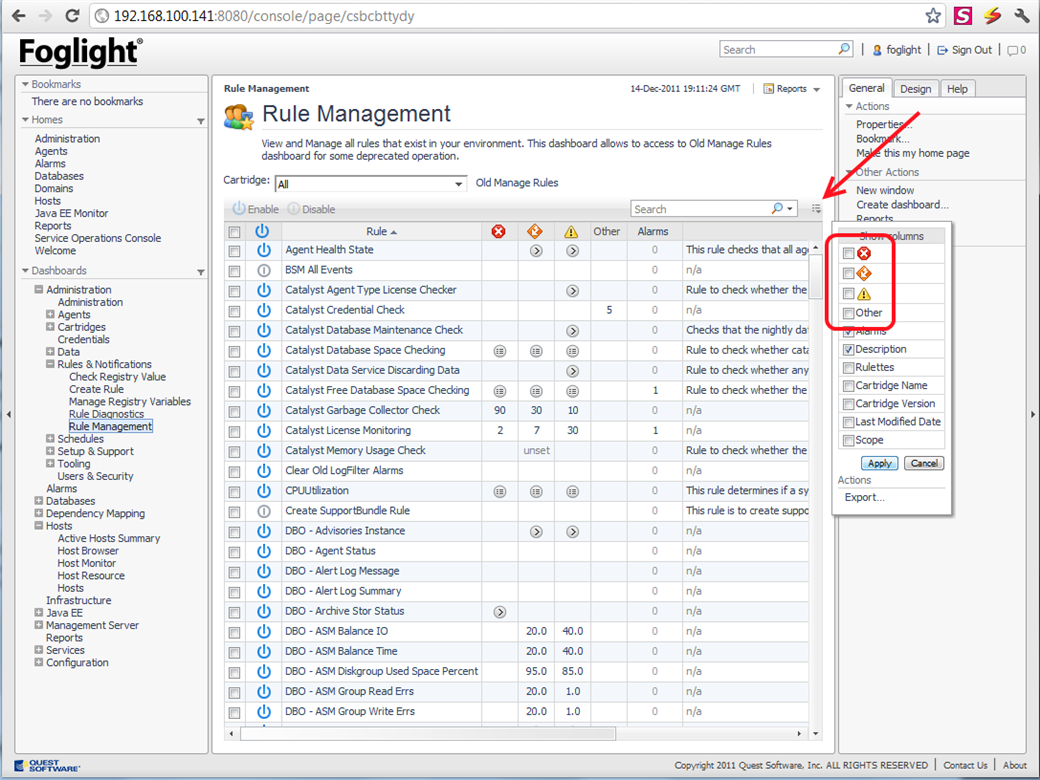Open the Old Manage Rules link
The width and height of the screenshot is (1040, 780).
[517, 183]
